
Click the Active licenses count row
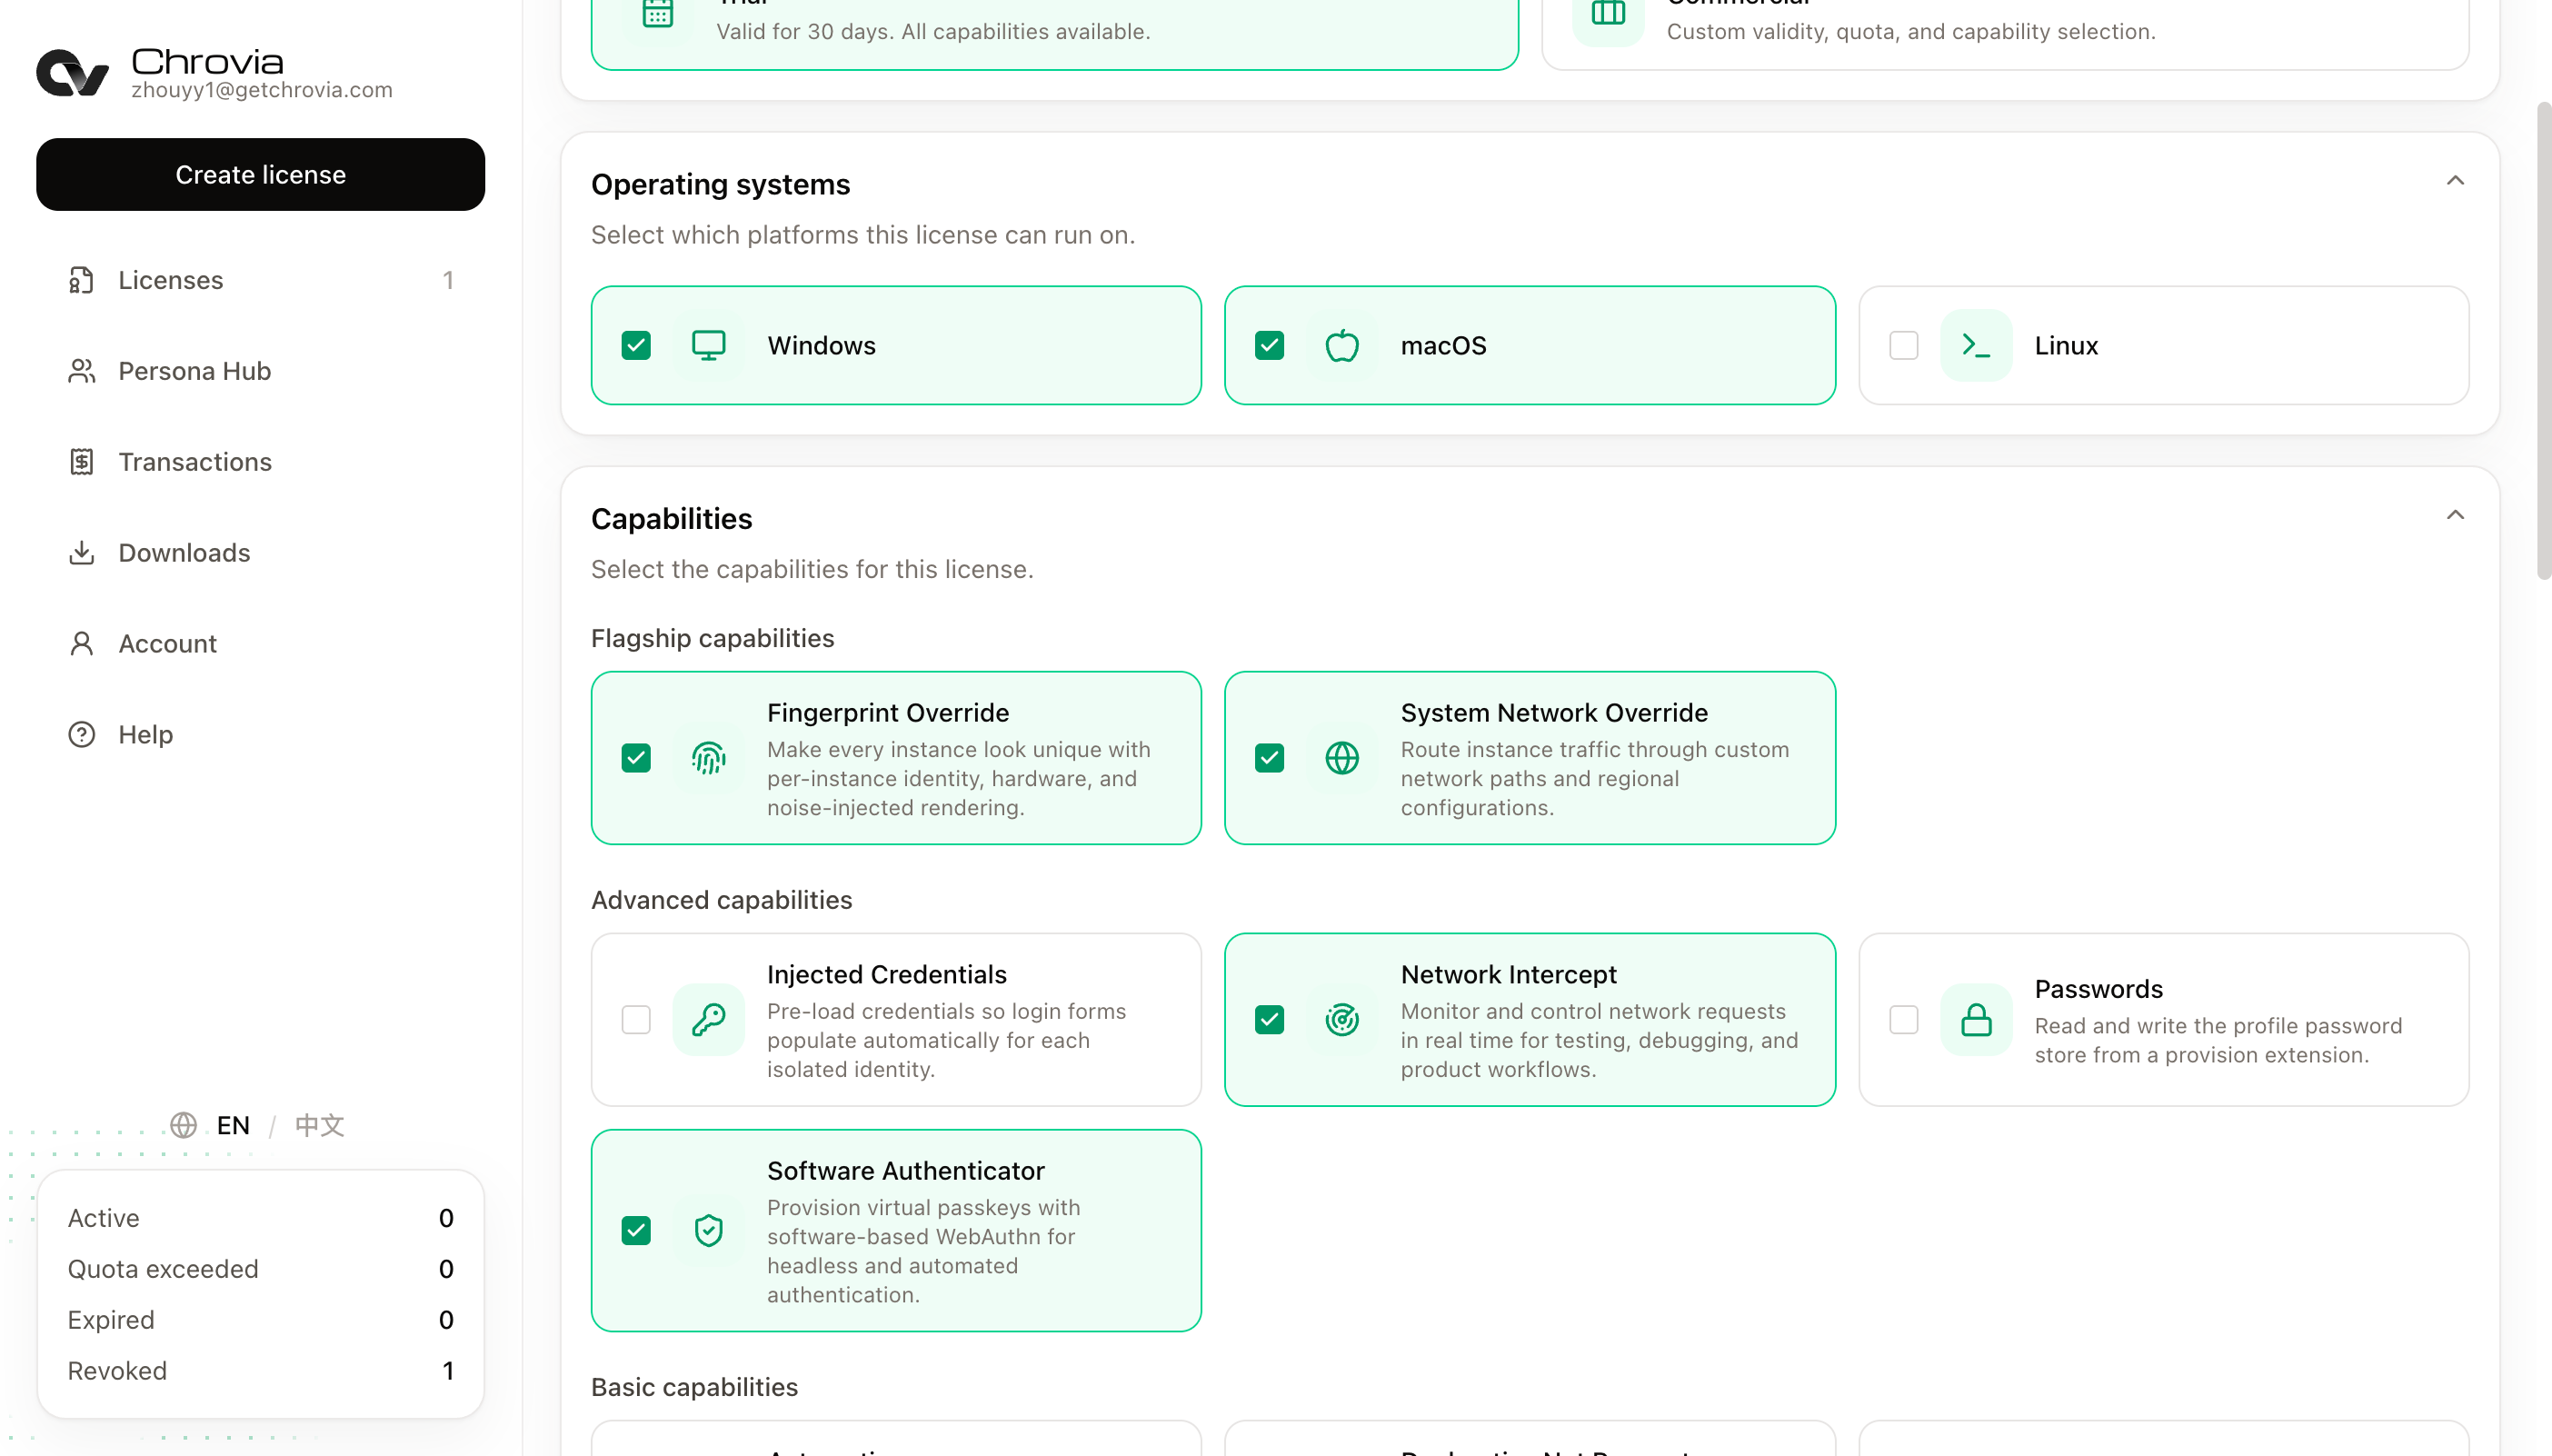[260, 1218]
